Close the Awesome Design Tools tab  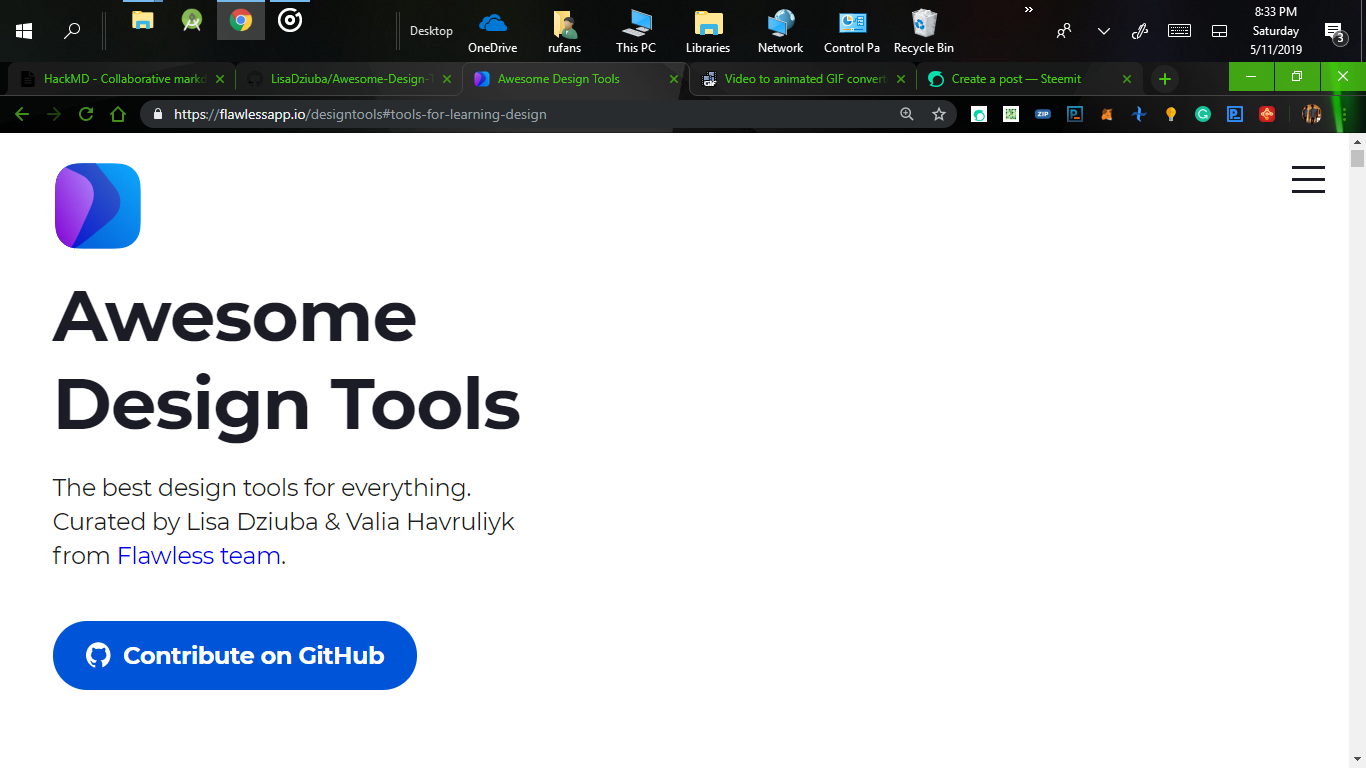(x=674, y=79)
